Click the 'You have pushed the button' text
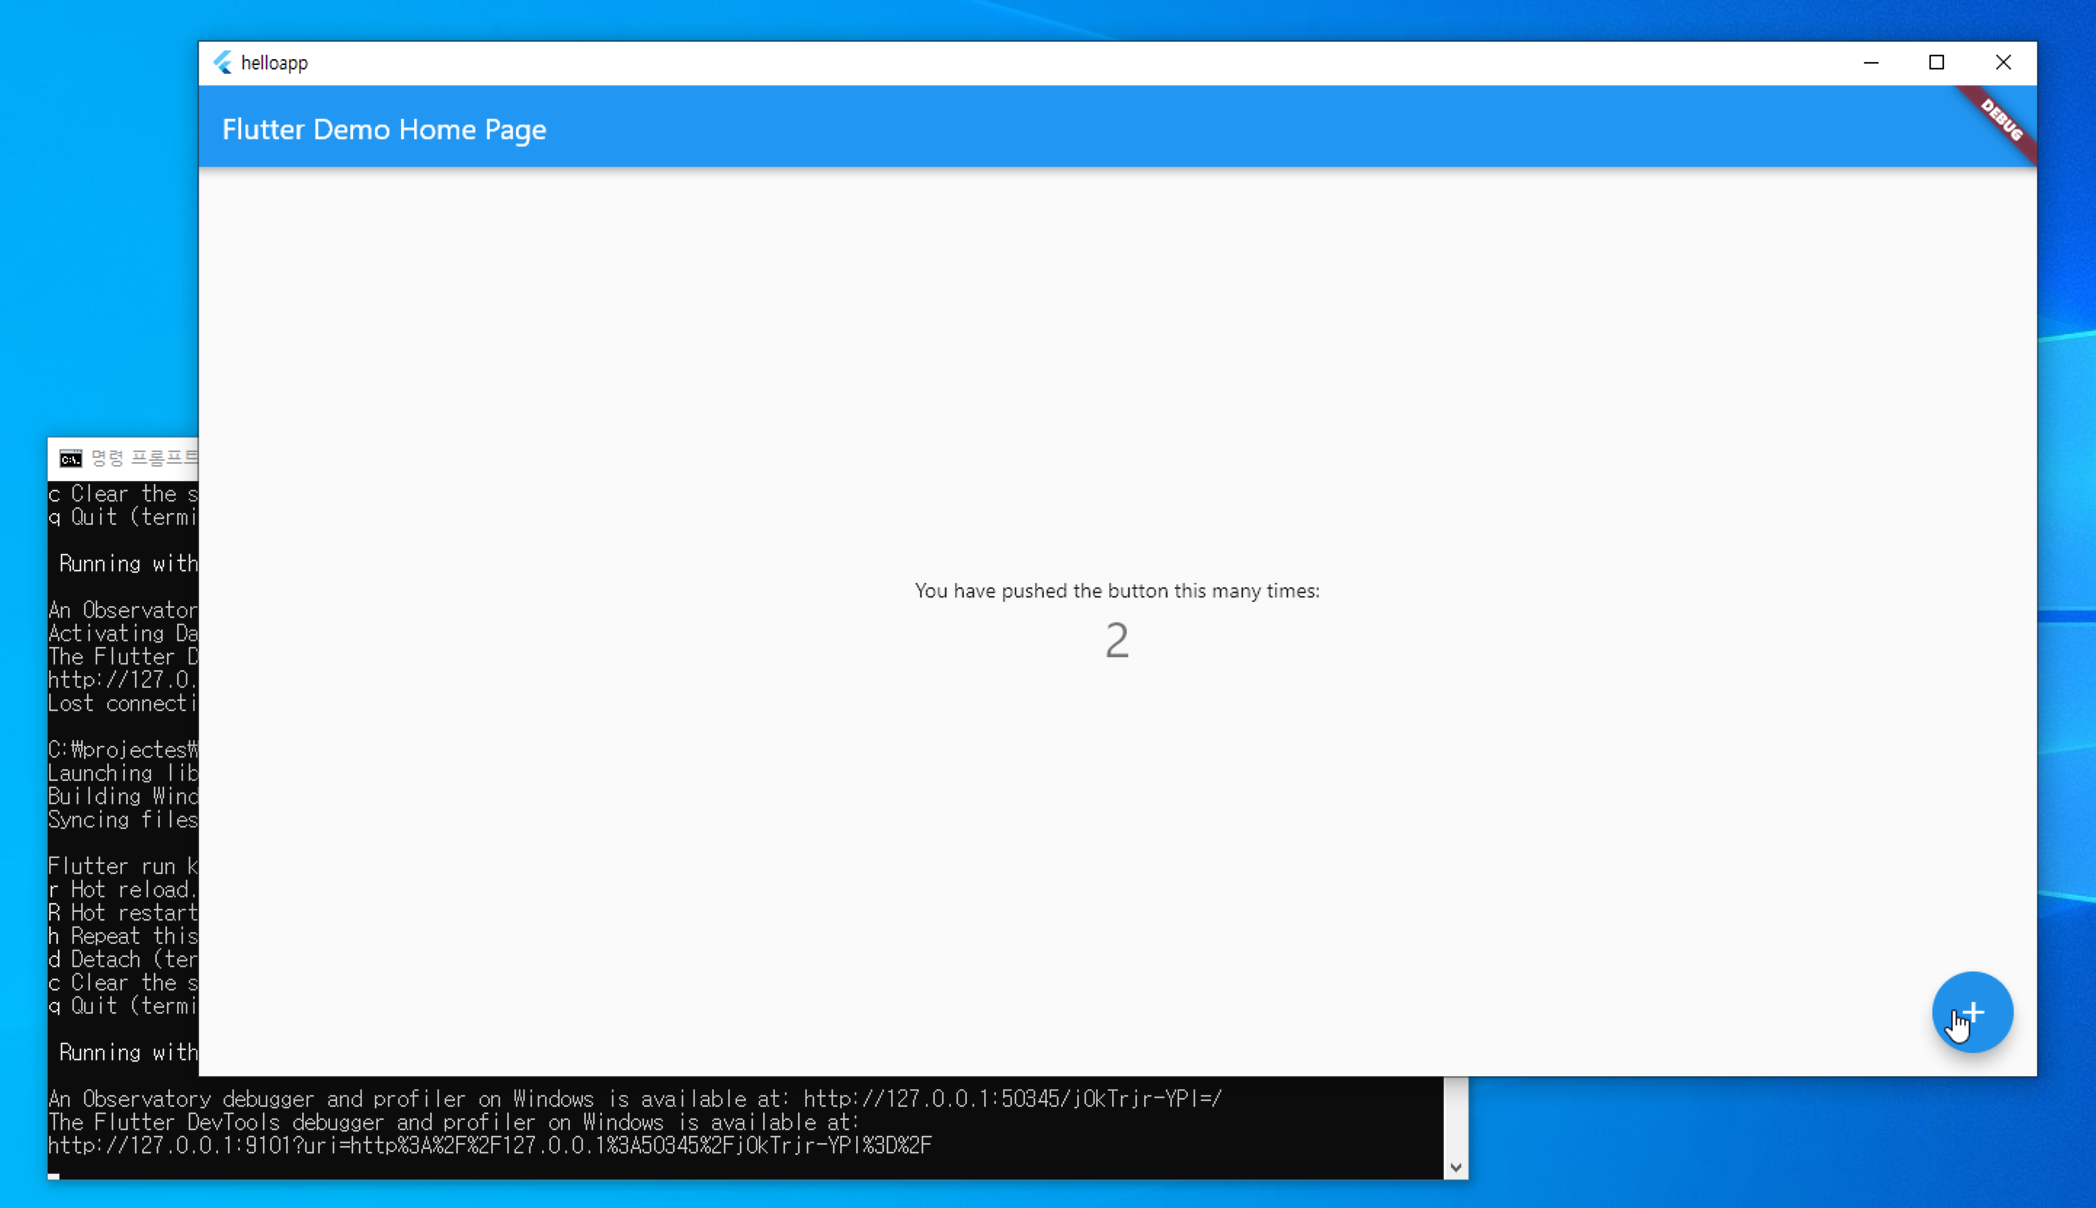Image resolution: width=2096 pixels, height=1208 pixels. tap(1117, 591)
